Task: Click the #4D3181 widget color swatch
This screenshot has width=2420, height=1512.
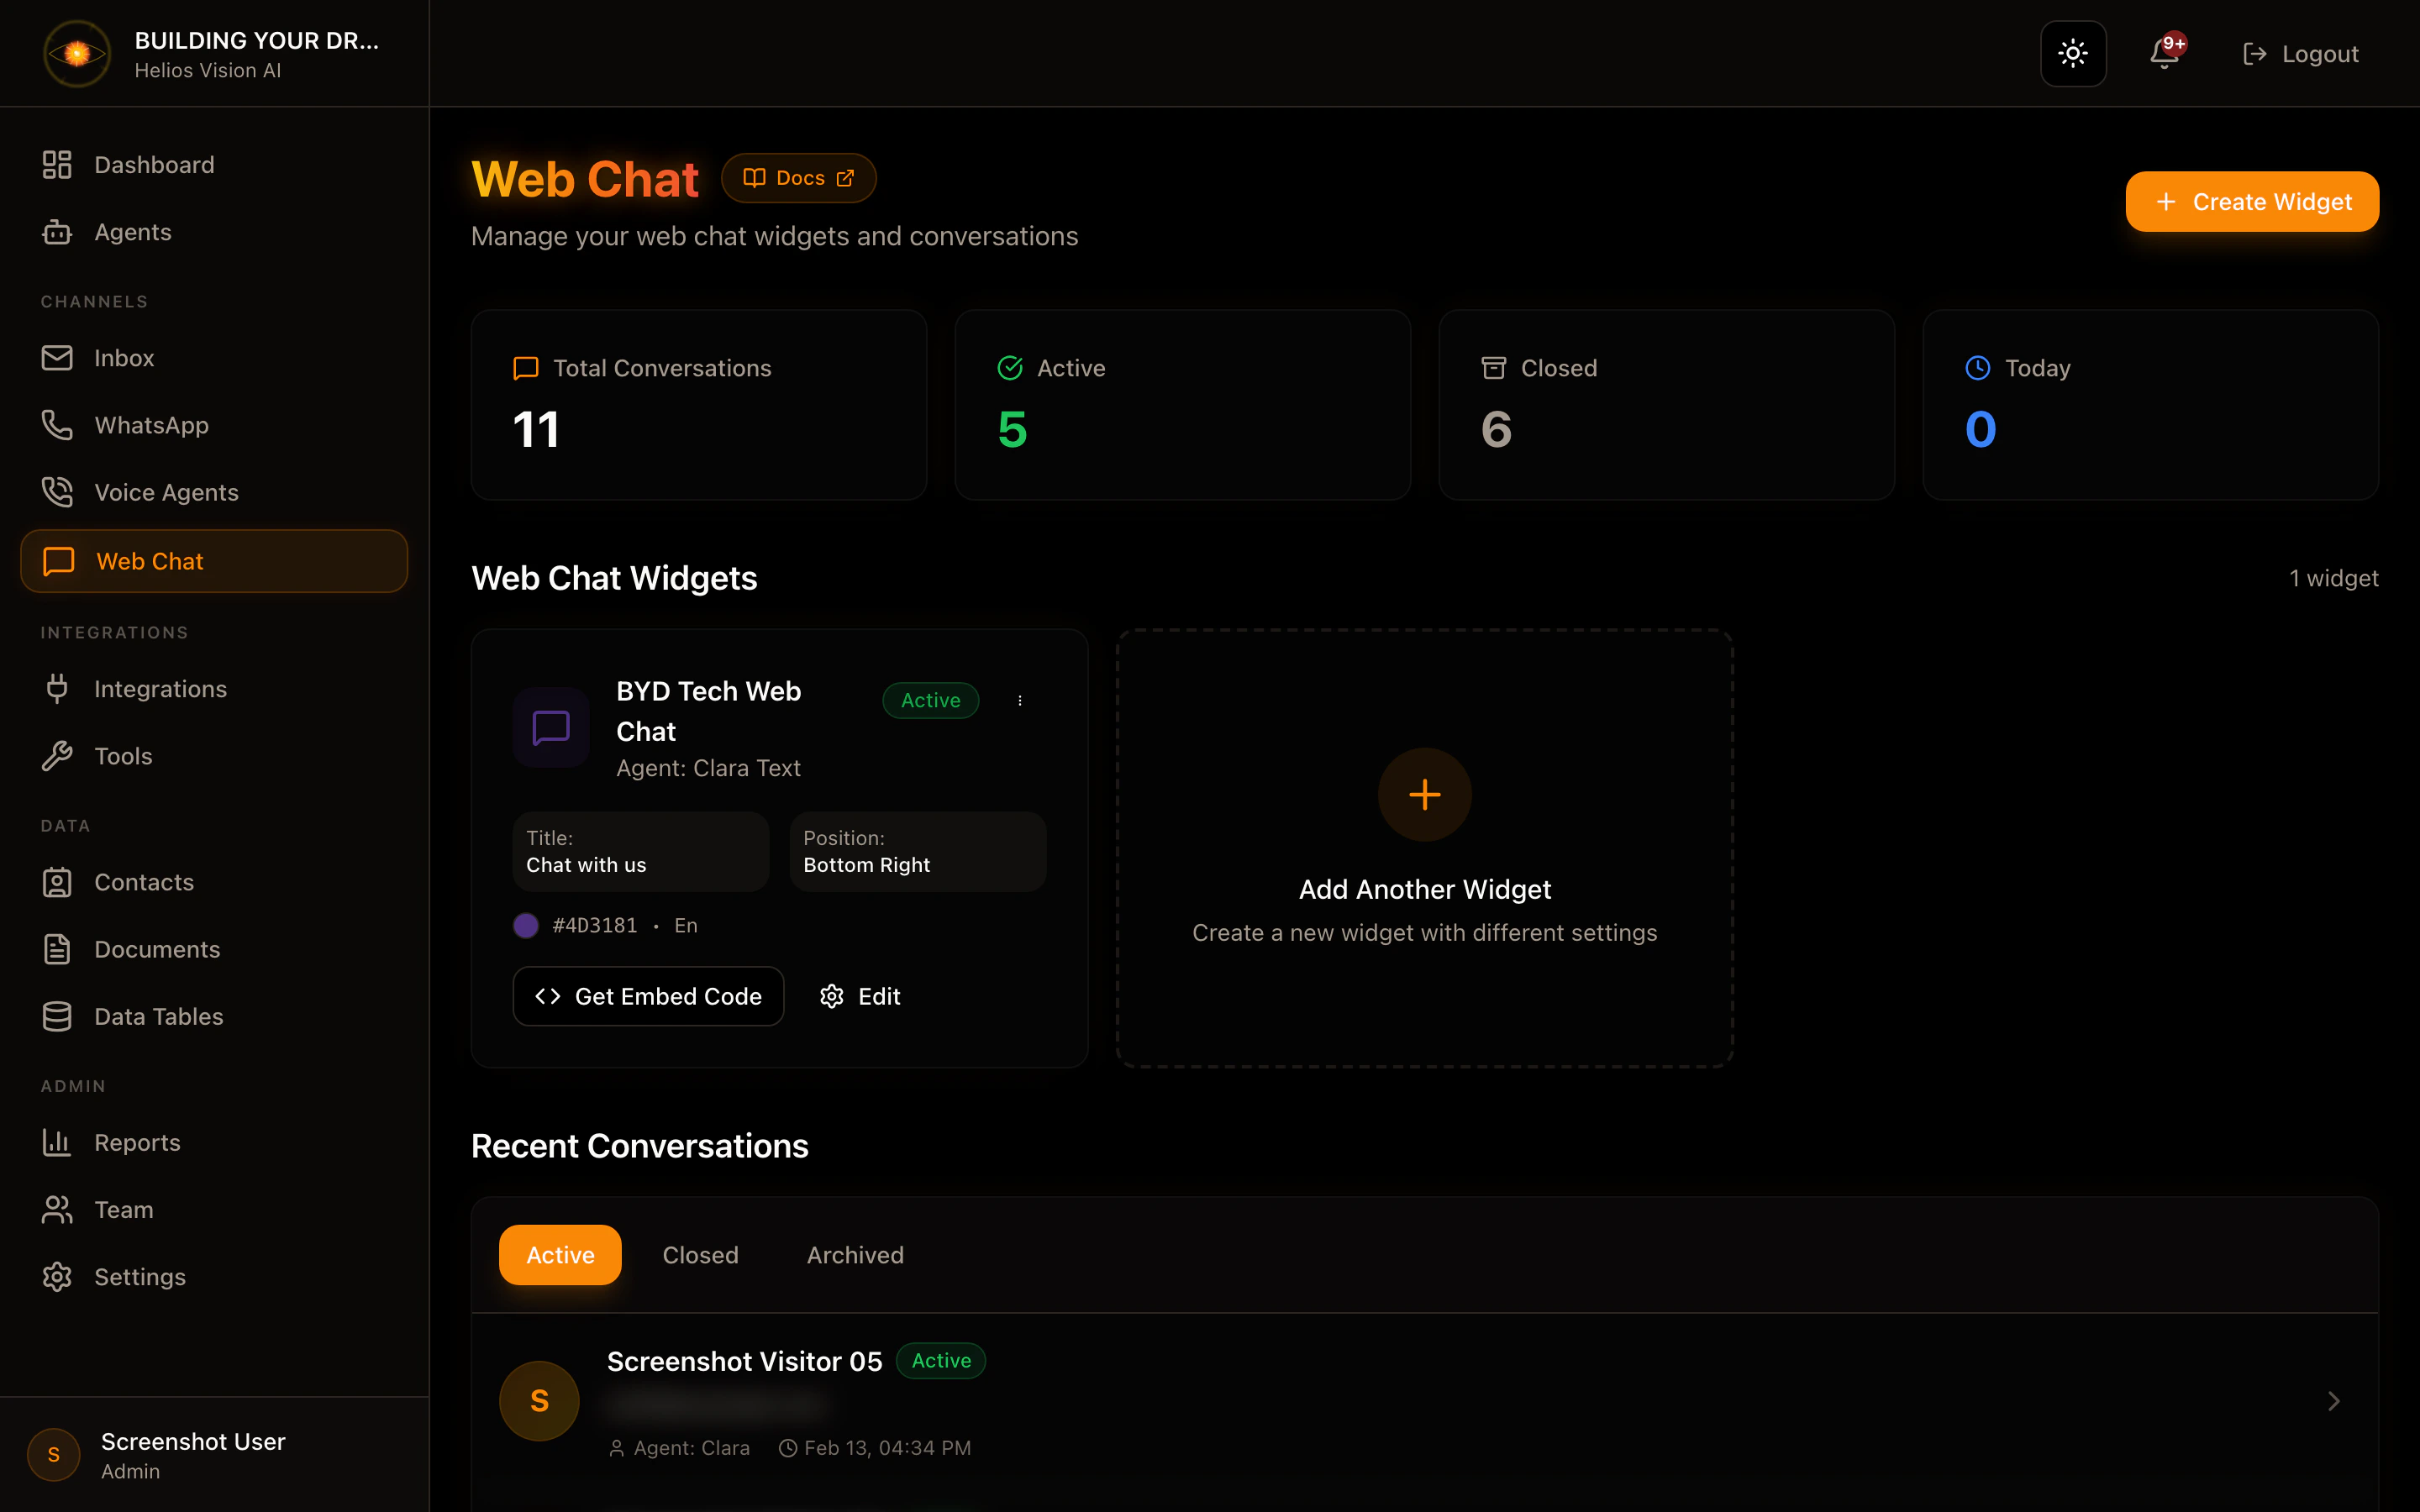Action: point(526,925)
